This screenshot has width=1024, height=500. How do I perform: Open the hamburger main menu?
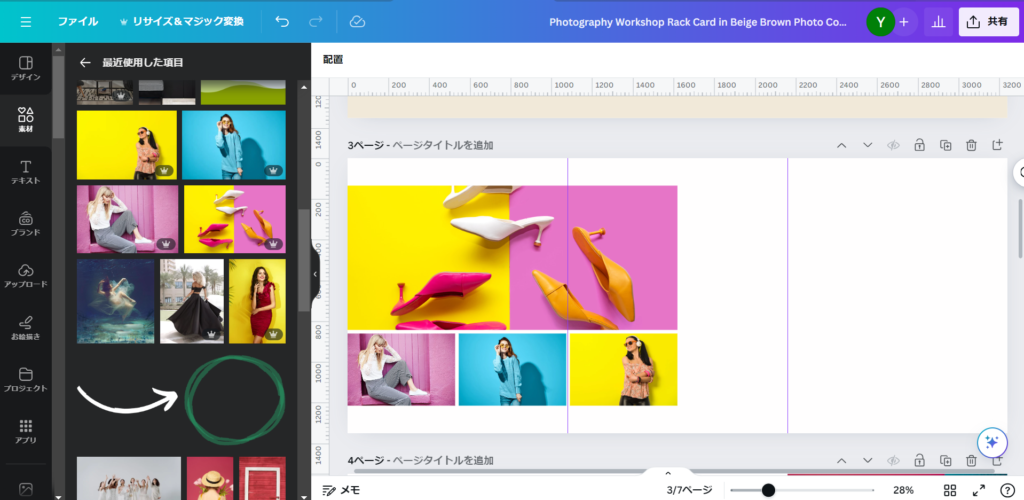[x=25, y=22]
